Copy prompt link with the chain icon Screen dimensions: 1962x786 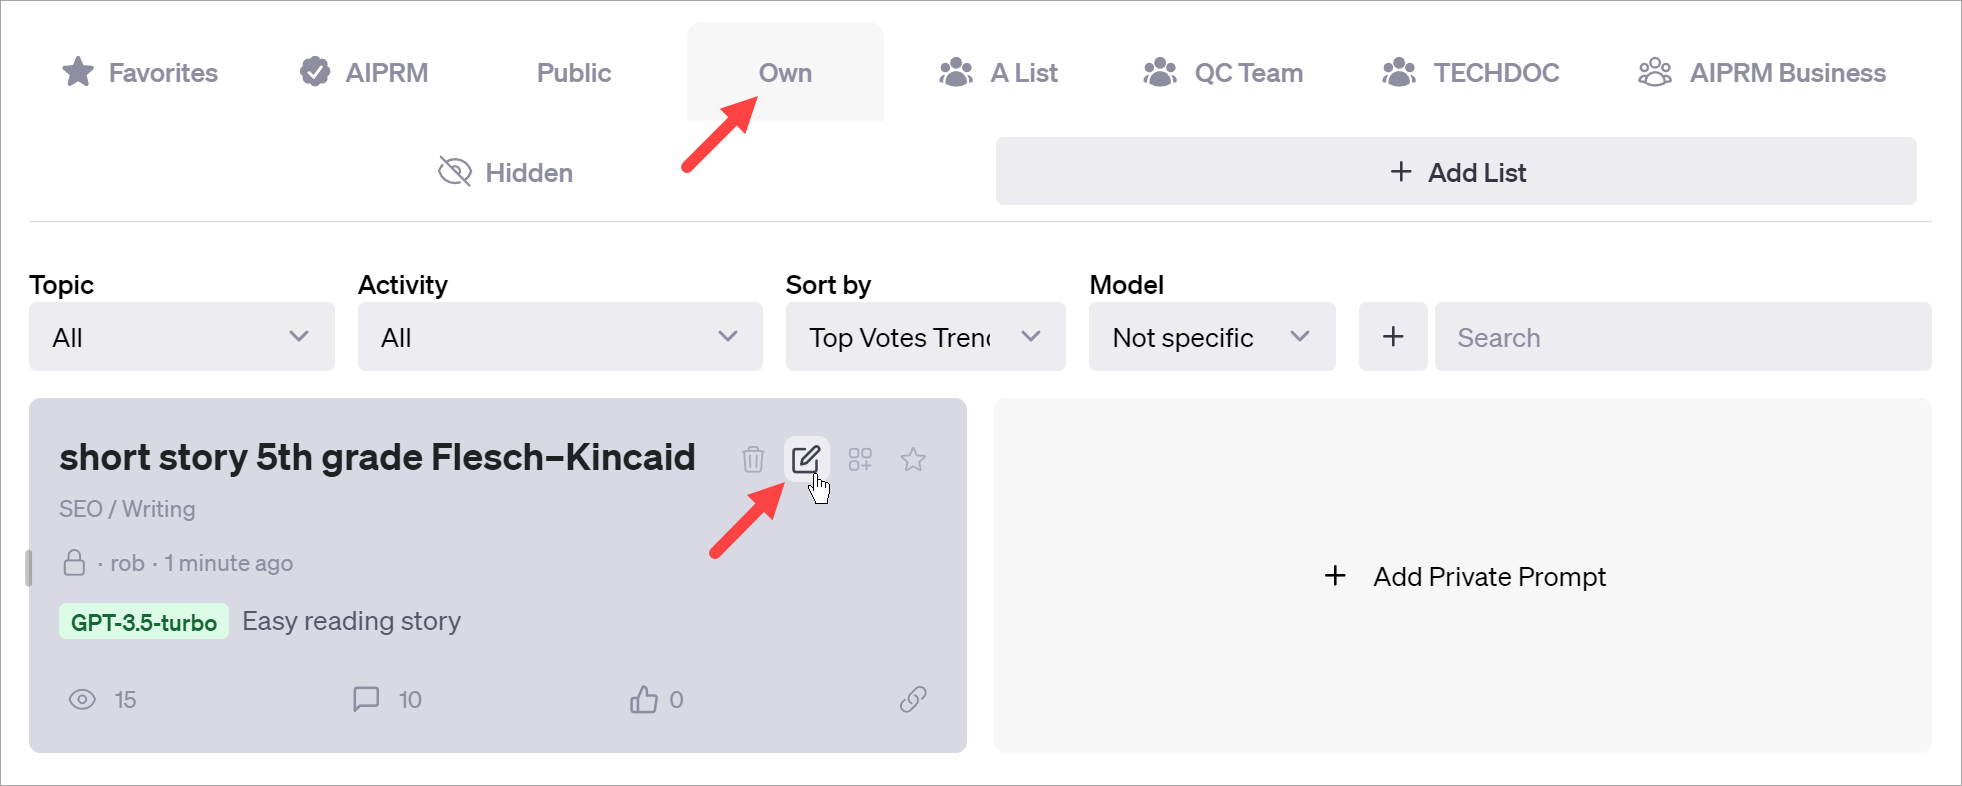point(913,699)
